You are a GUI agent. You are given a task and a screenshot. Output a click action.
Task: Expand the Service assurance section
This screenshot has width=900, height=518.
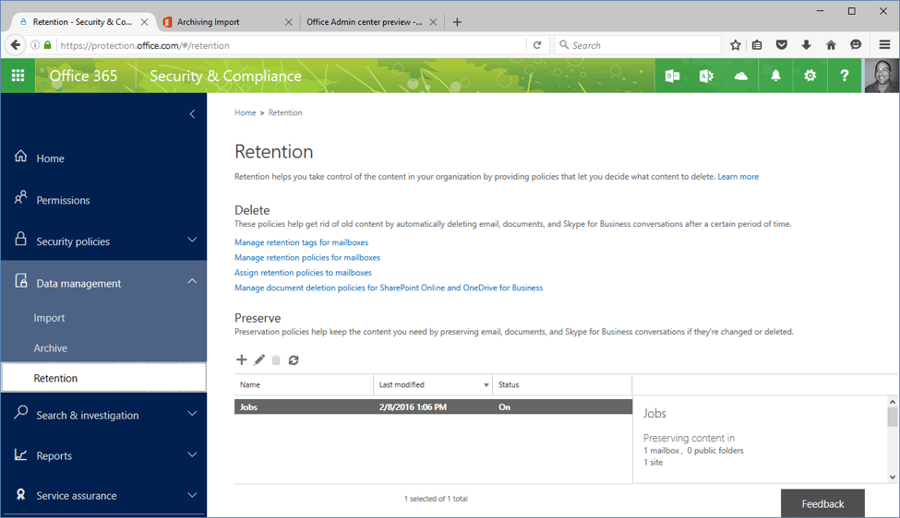click(x=192, y=494)
